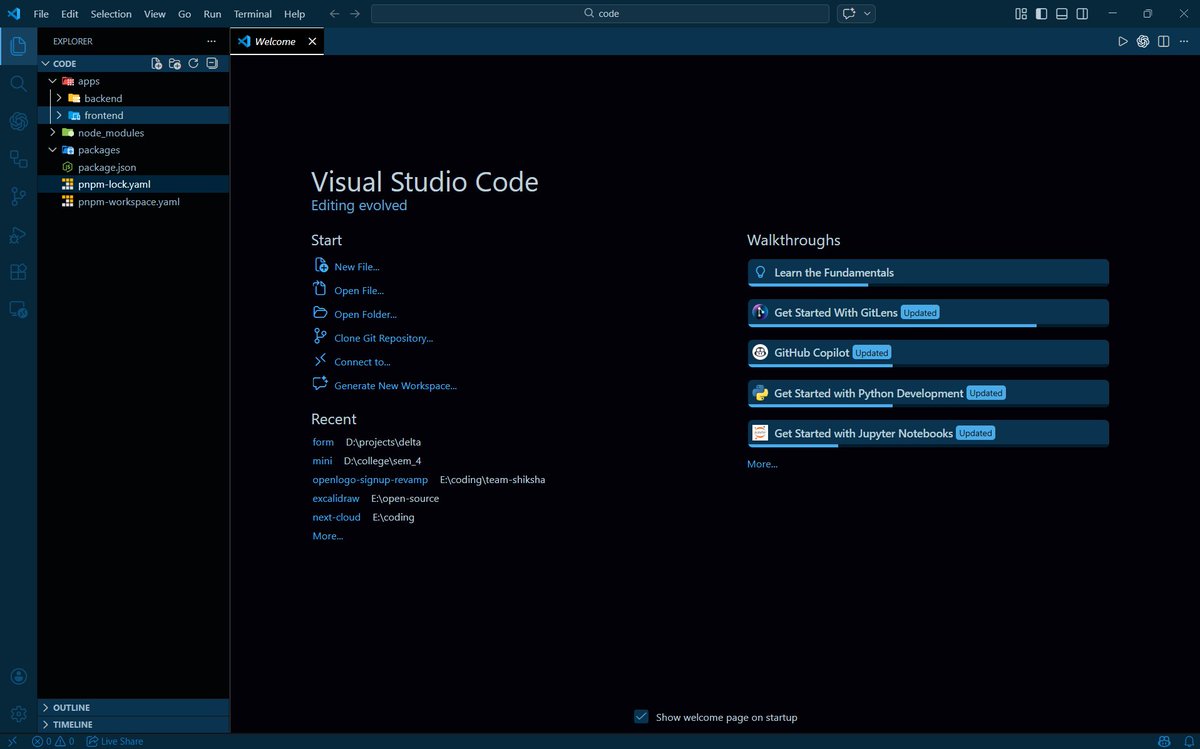Click the Run play icon in editor toolbar
The image size is (1200, 749).
[1123, 41]
